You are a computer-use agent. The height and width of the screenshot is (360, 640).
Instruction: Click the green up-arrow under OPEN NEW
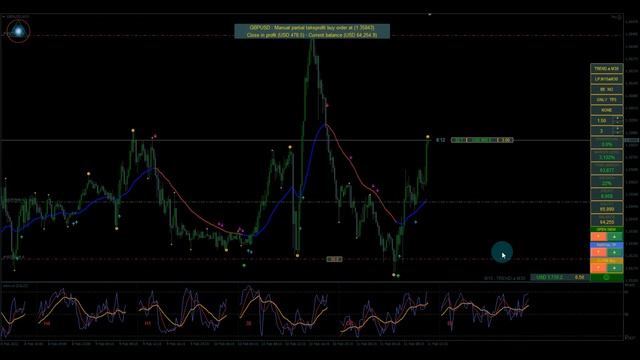615,237
